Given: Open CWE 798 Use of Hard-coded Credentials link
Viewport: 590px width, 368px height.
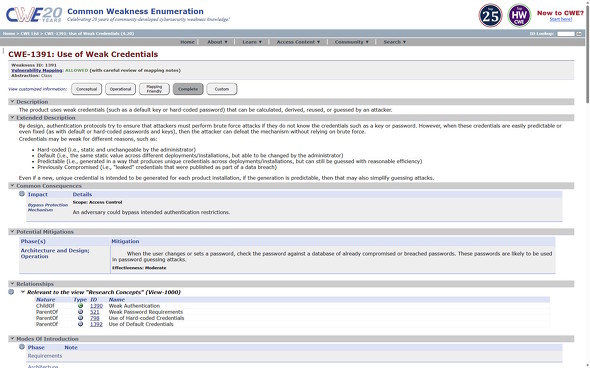Looking at the screenshot, I should click(x=95, y=318).
